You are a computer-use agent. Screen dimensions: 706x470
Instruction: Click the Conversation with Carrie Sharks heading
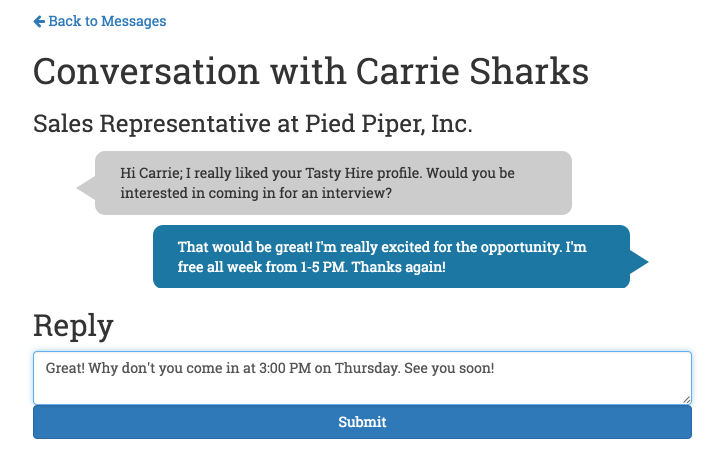(x=311, y=71)
